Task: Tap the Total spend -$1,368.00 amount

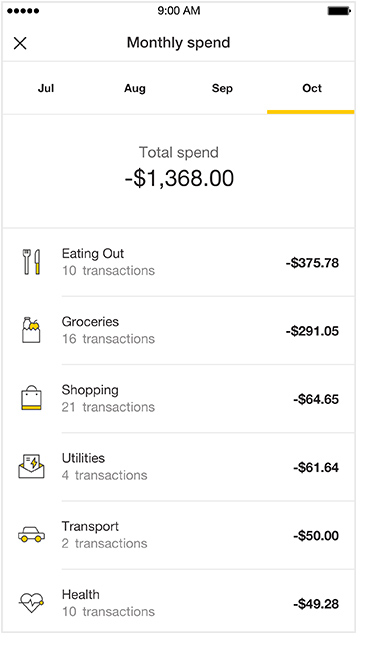Action: coord(179,178)
